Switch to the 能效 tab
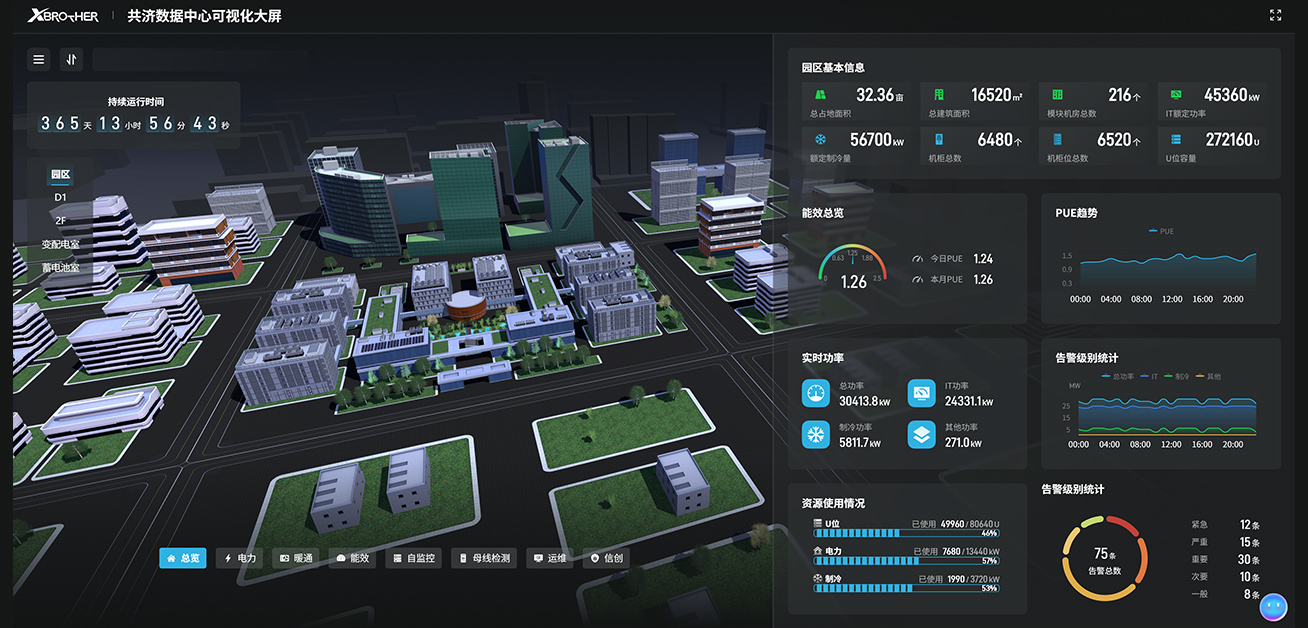 [x=353, y=558]
